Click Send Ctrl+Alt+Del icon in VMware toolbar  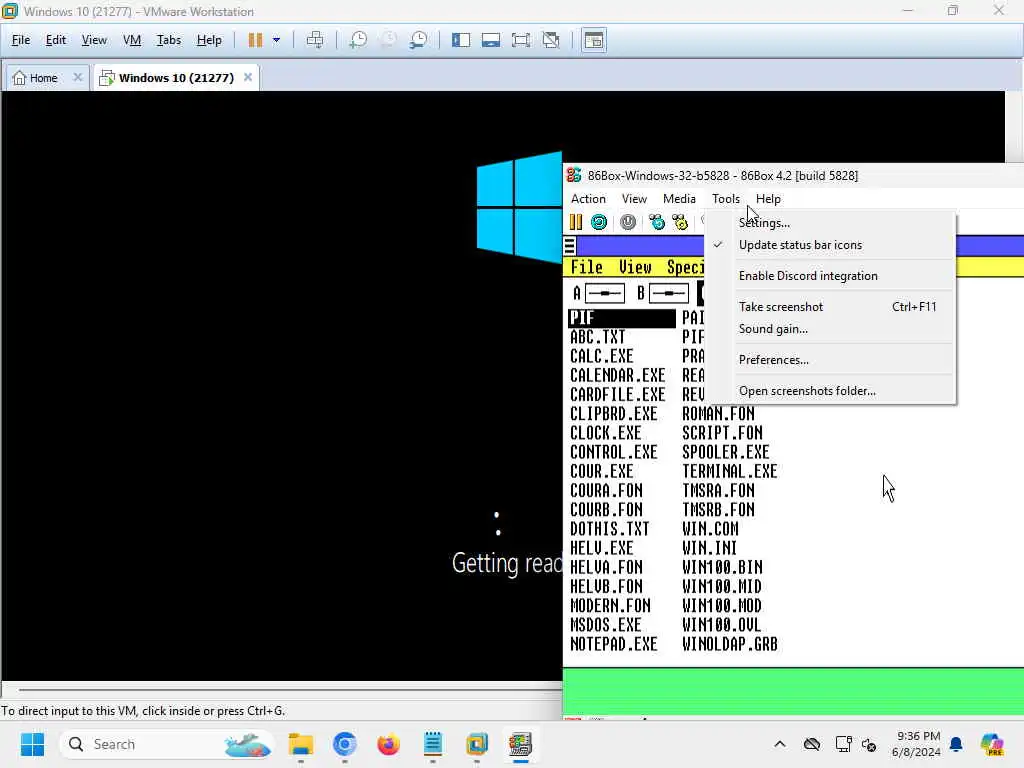pos(315,40)
